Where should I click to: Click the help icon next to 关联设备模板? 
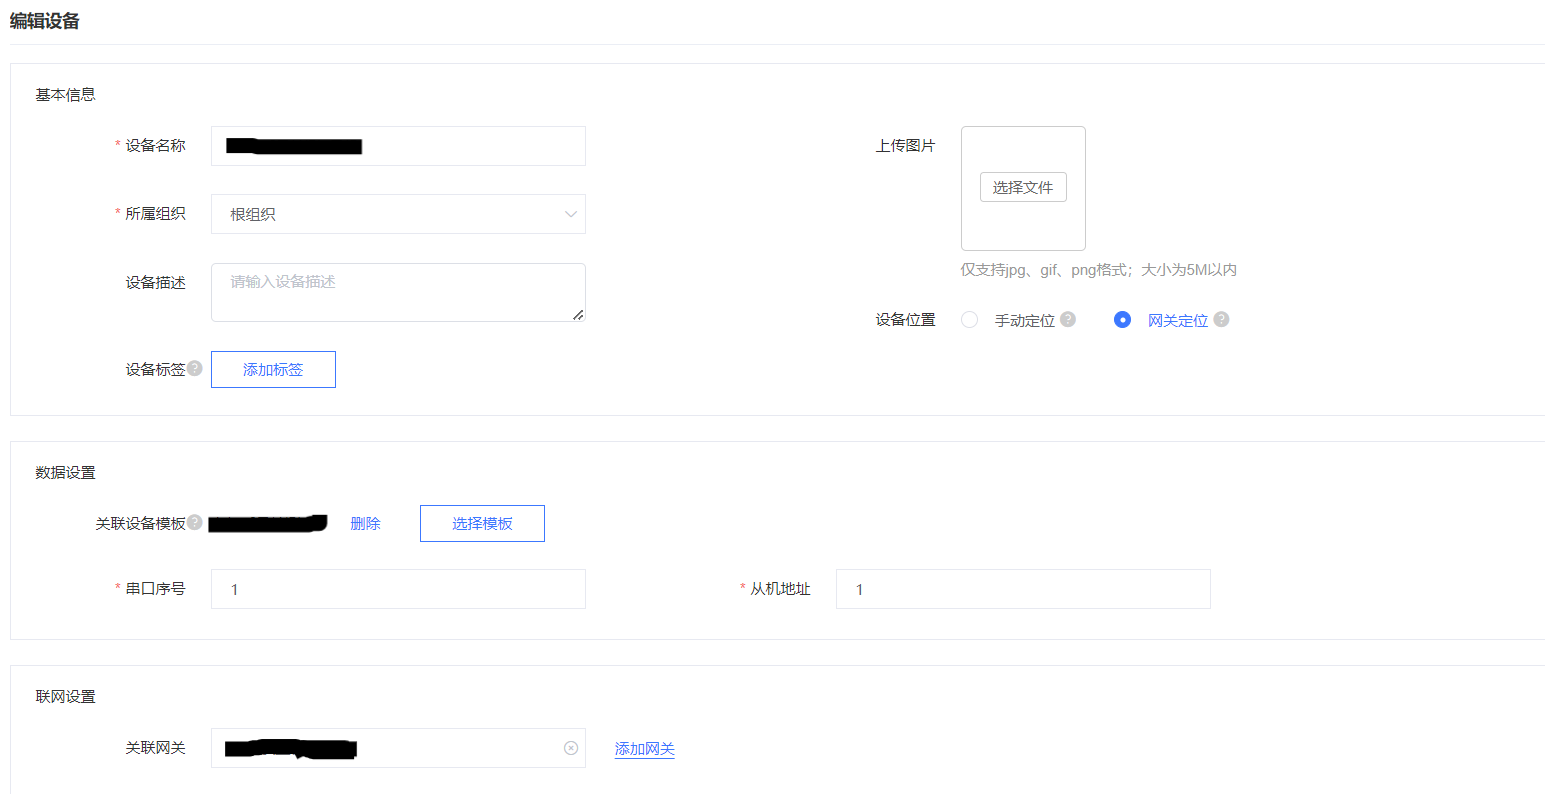click(195, 521)
